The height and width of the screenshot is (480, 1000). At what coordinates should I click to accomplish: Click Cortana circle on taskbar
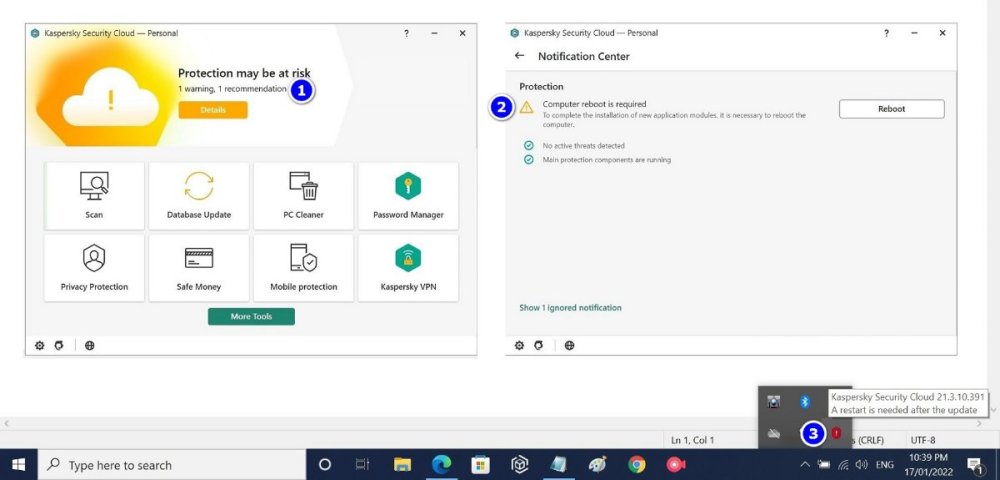[x=325, y=465]
